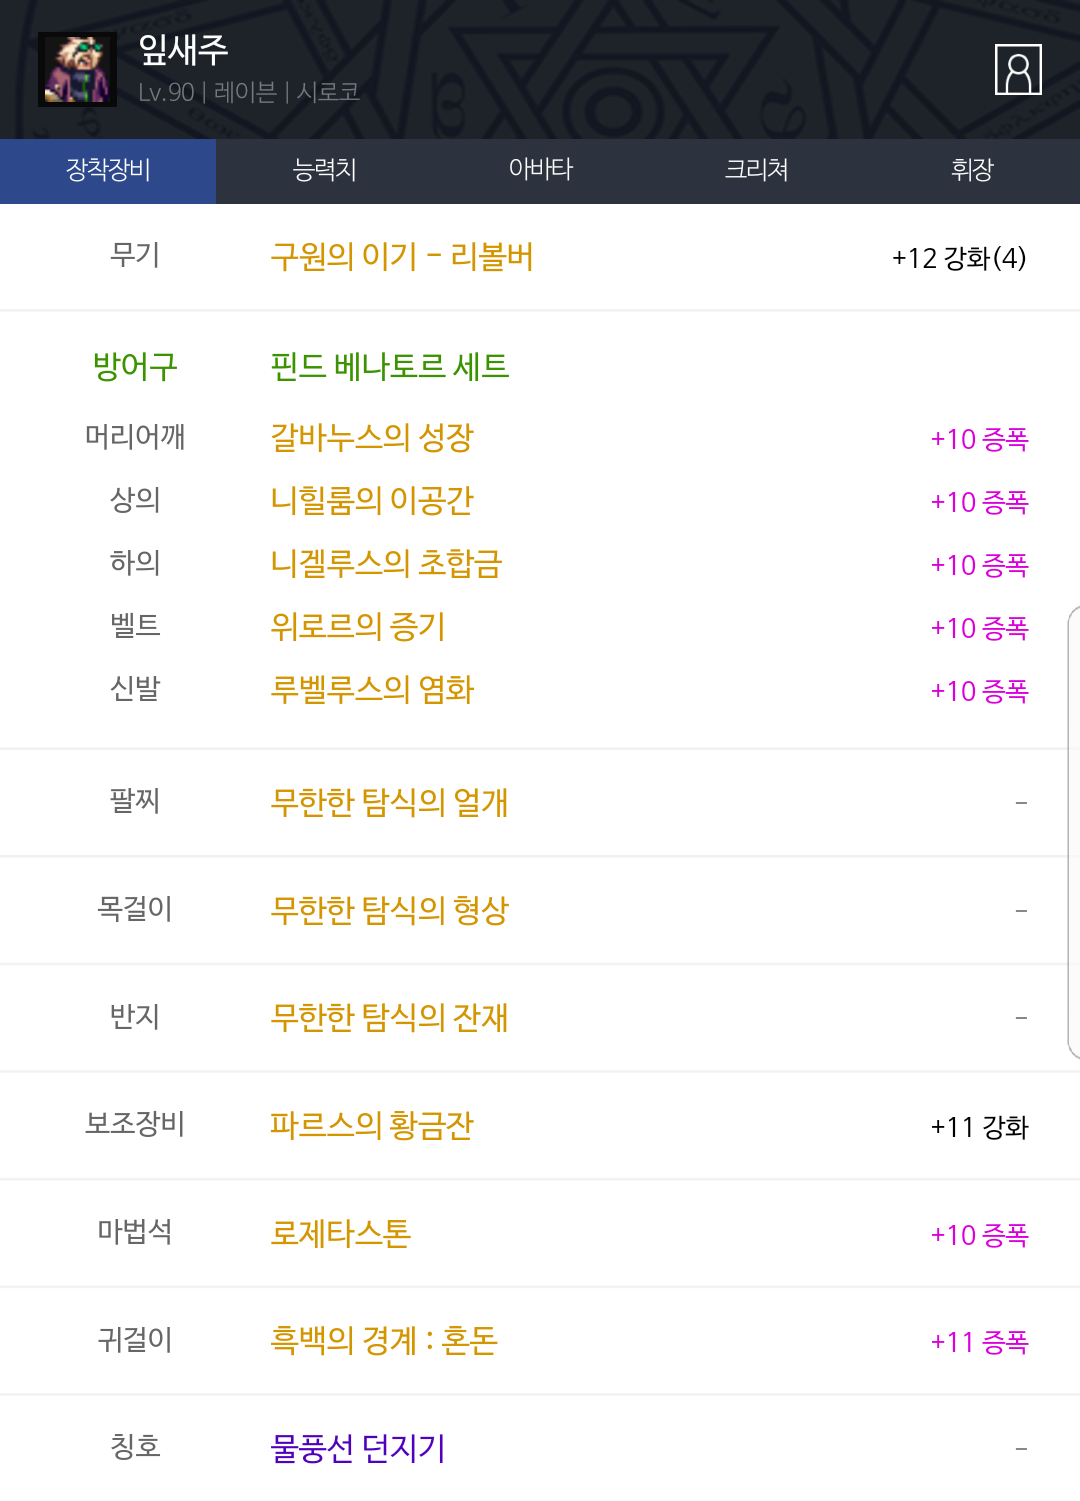The width and height of the screenshot is (1080, 1501).
Task: Open the character avatar thumbnail
Action: [77, 70]
